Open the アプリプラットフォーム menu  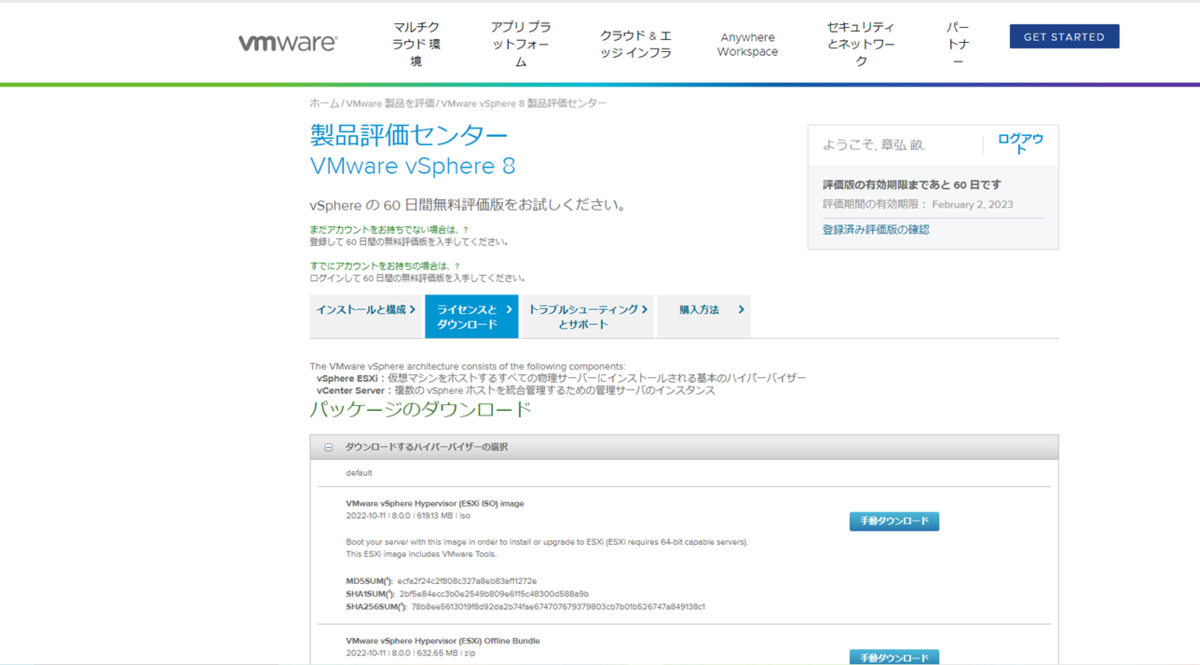tap(521, 44)
